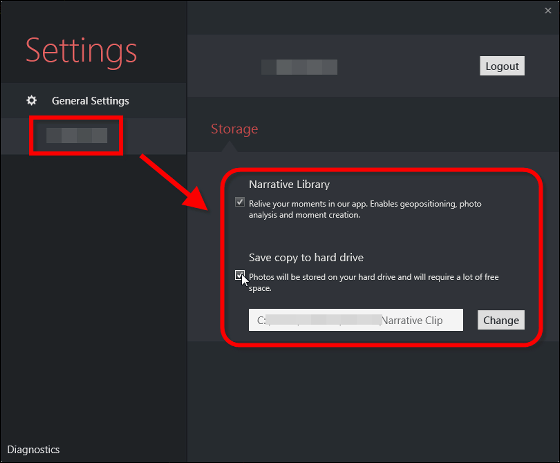This screenshot has width=560, height=463.
Task: Switch to the Storage tab
Action: [x=234, y=129]
